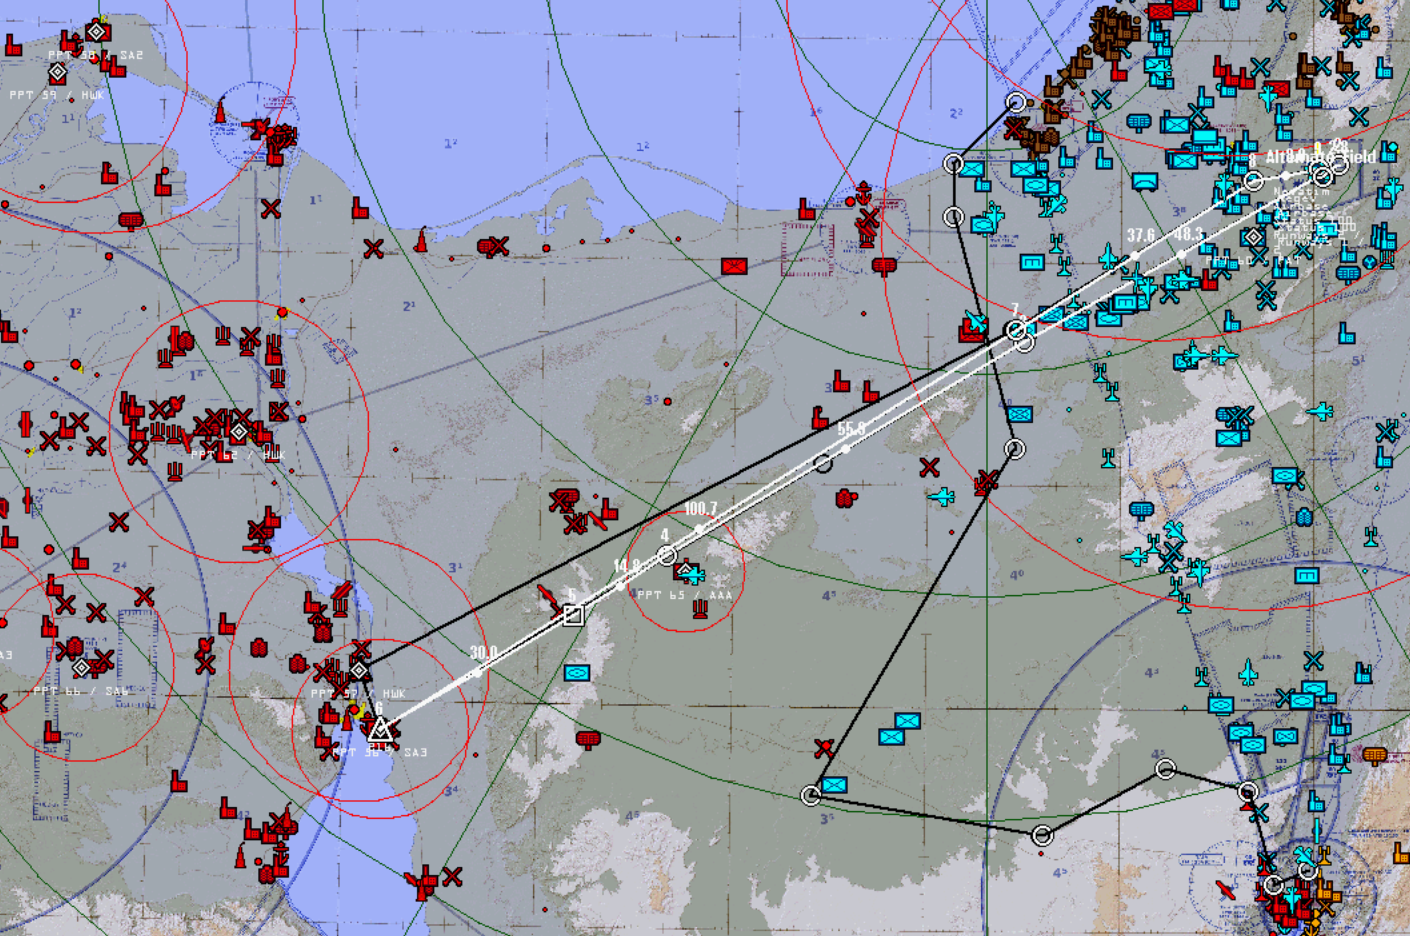Select the target triangle at steerpoint 6

(x=379, y=729)
